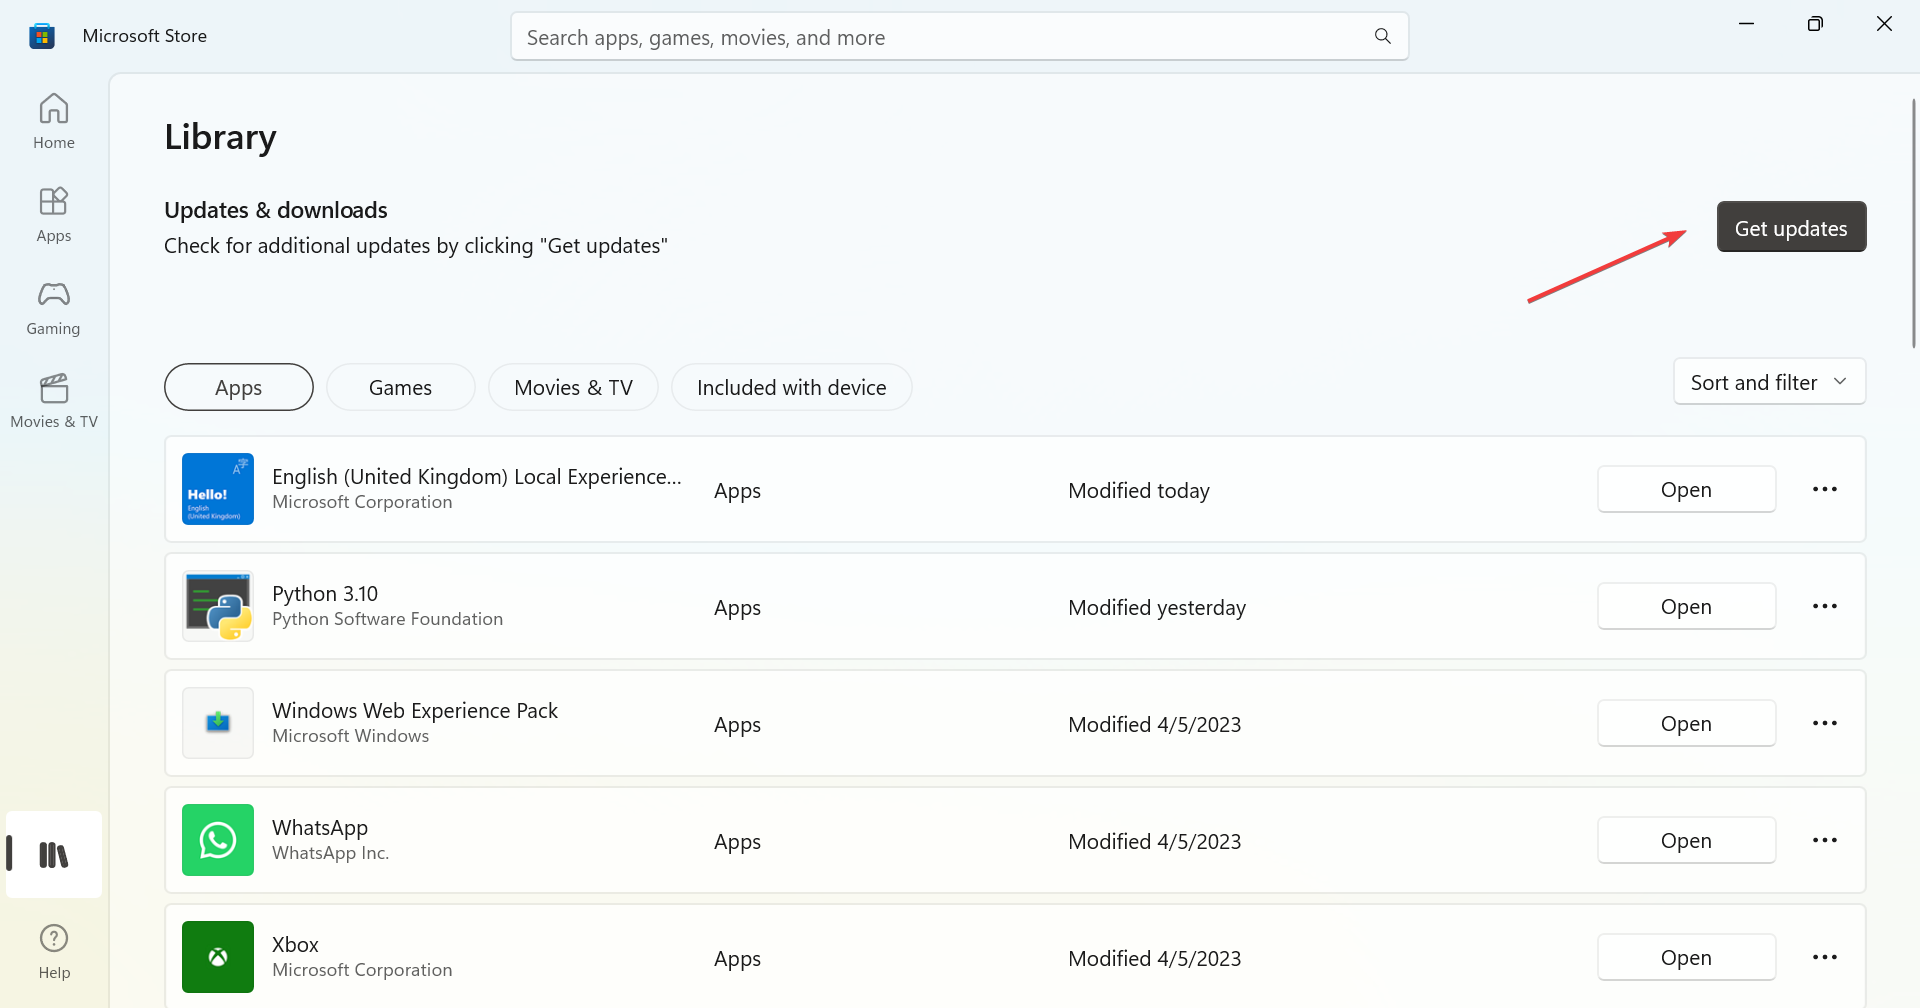The height and width of the screenshot is (1008, 1920).
Task: Click Windows Web Experience Pack title
Action: tap(415, 711)
